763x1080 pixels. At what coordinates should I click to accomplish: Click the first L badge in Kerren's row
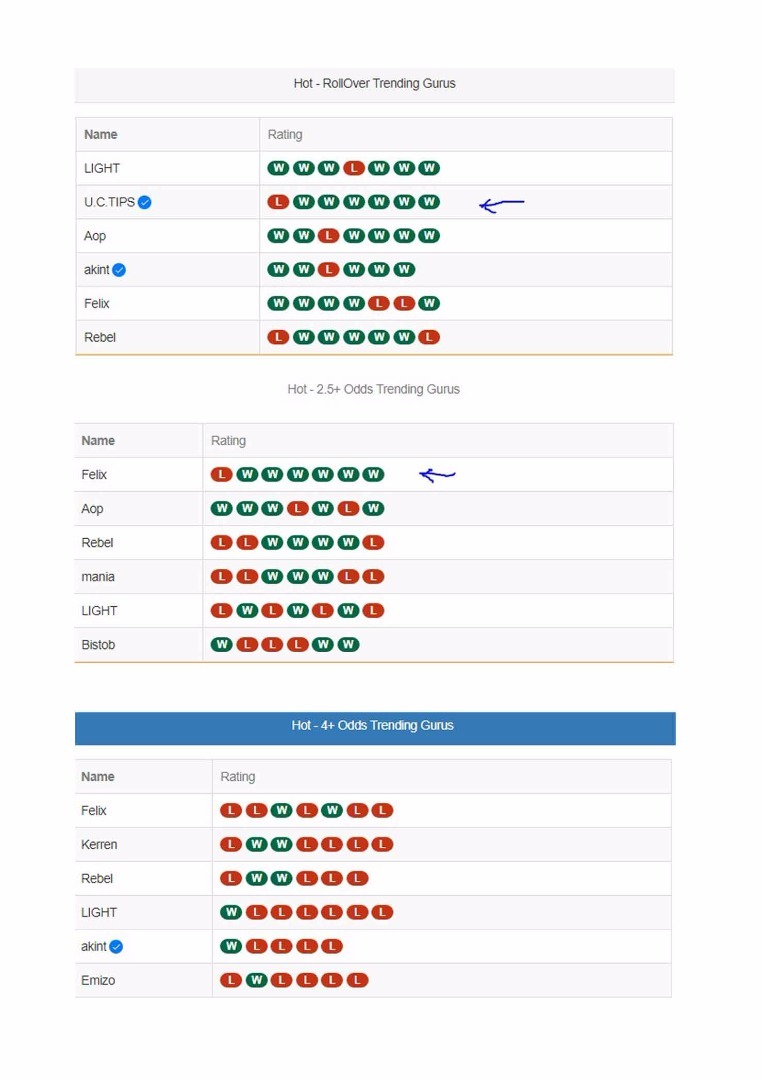pos(231,844)
